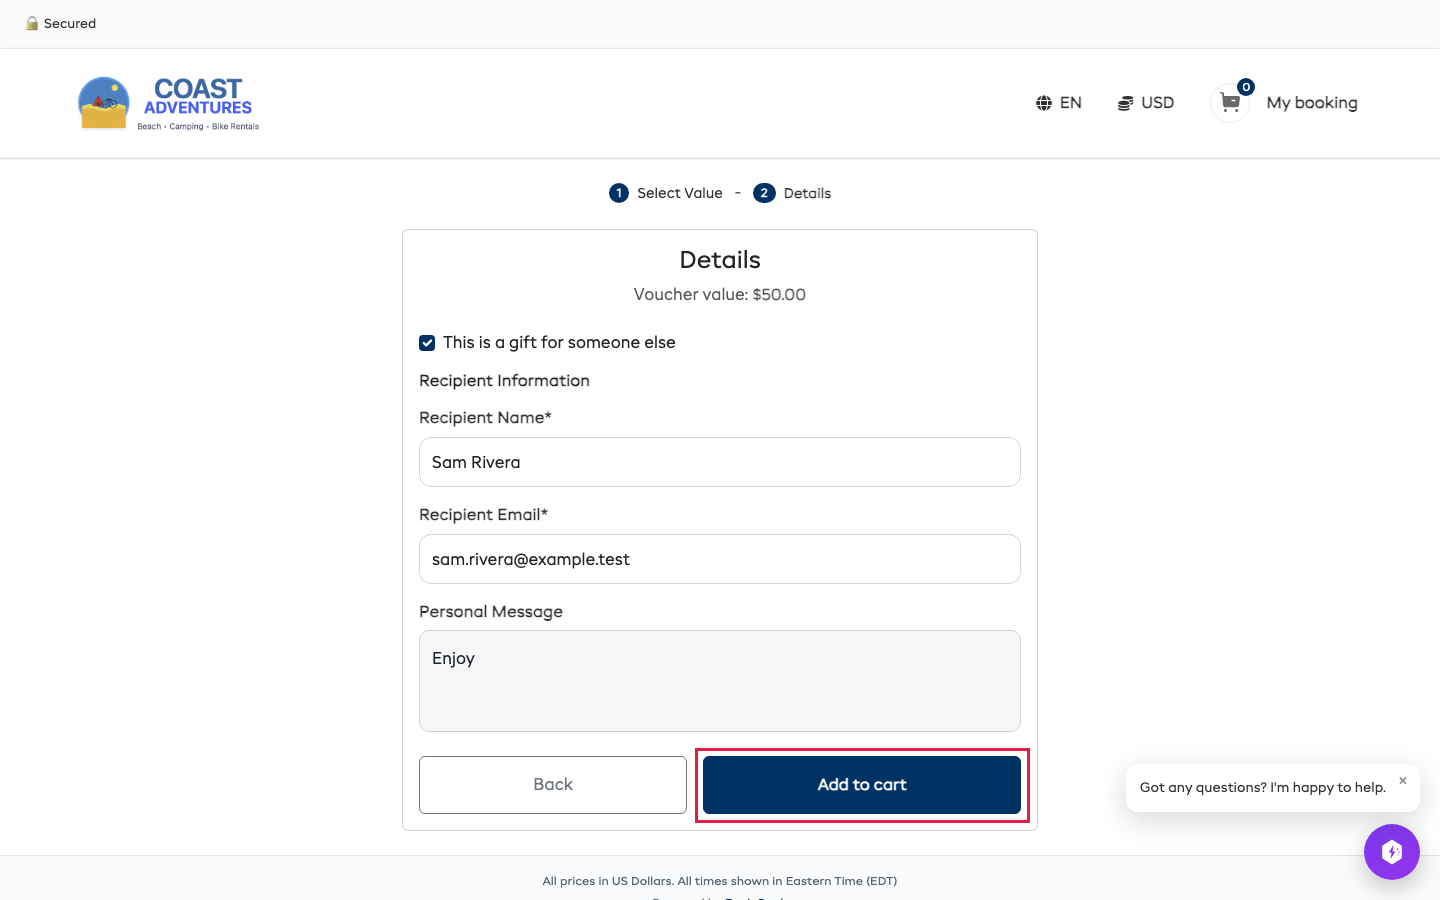Open the EN language selector
Viewport: 1440px width, 900px height.
tap(1059, 103)
